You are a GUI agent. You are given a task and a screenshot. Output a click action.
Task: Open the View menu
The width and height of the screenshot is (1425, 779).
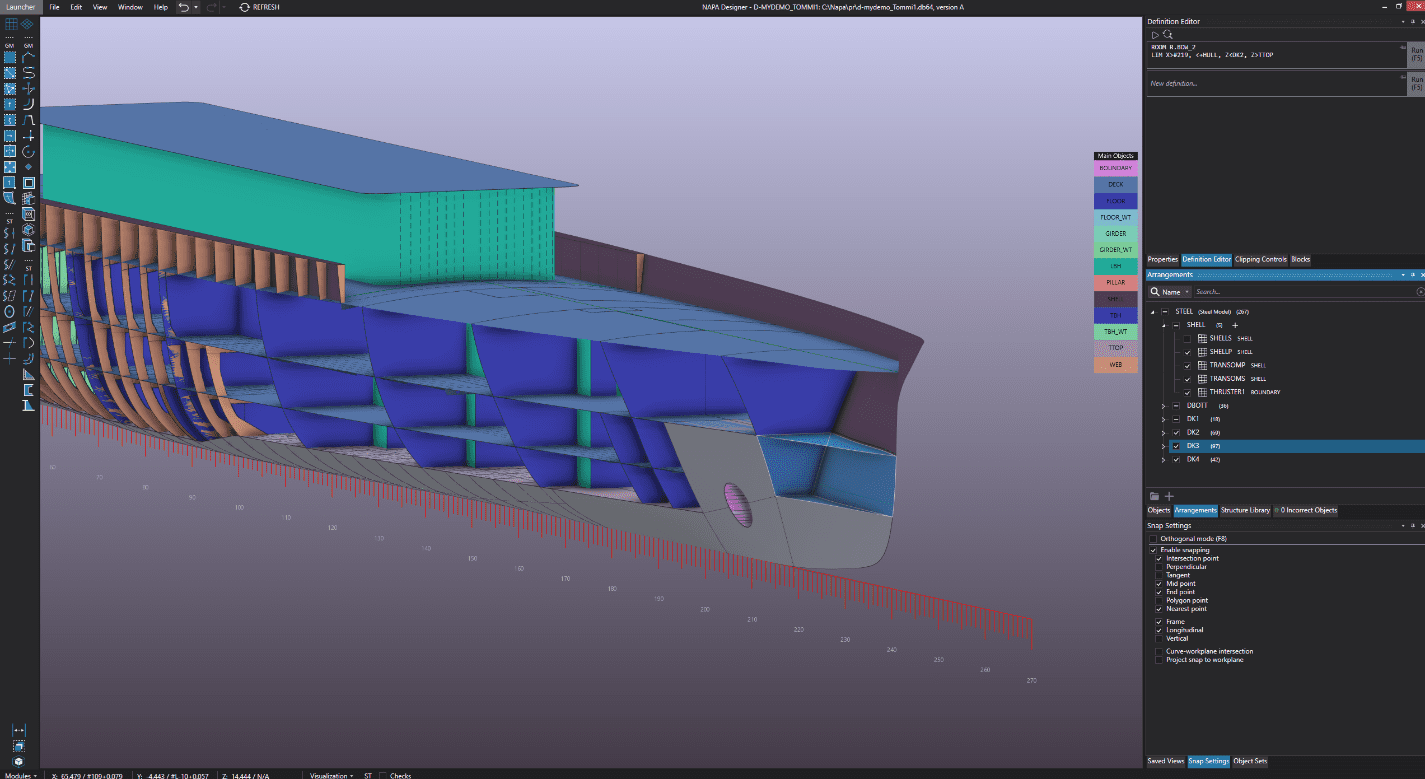pos(99,7)
